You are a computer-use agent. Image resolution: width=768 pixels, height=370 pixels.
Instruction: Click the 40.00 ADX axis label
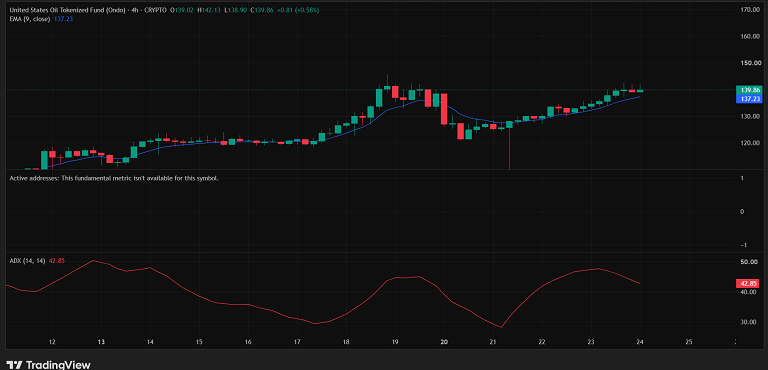(749, 292)
